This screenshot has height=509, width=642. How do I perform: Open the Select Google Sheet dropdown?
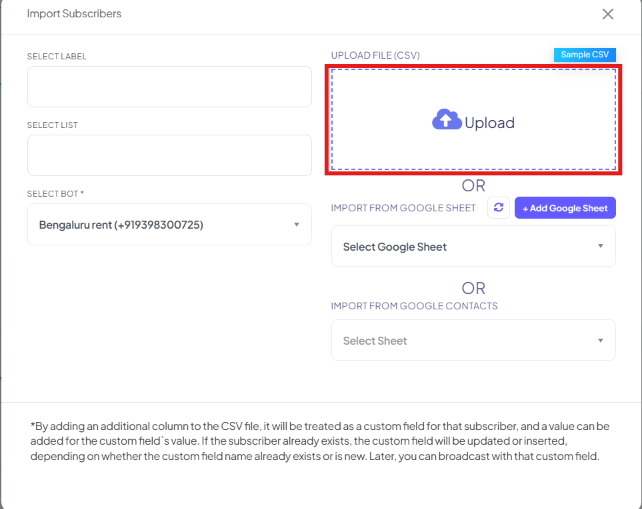click(473, 246)
